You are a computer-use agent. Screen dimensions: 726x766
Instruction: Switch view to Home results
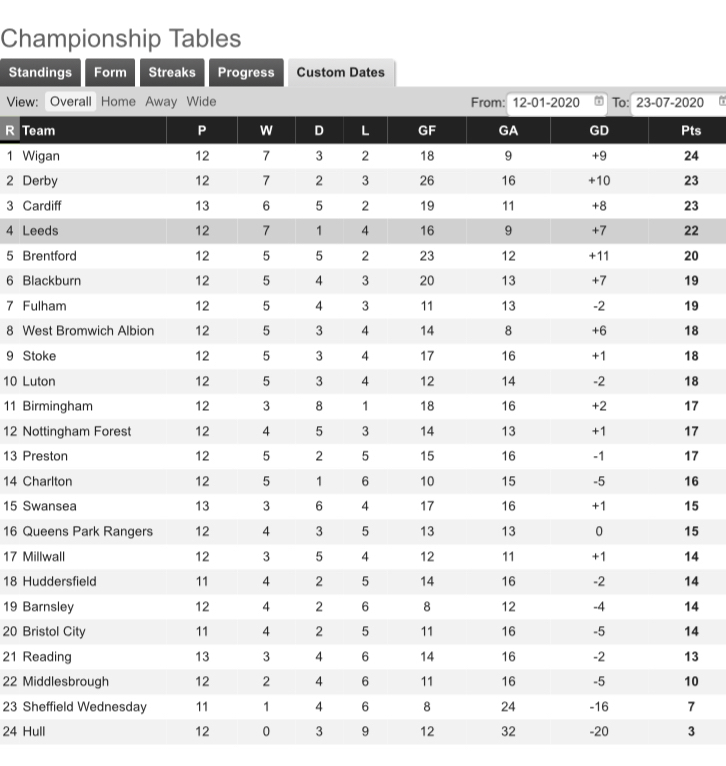point(118,101)
